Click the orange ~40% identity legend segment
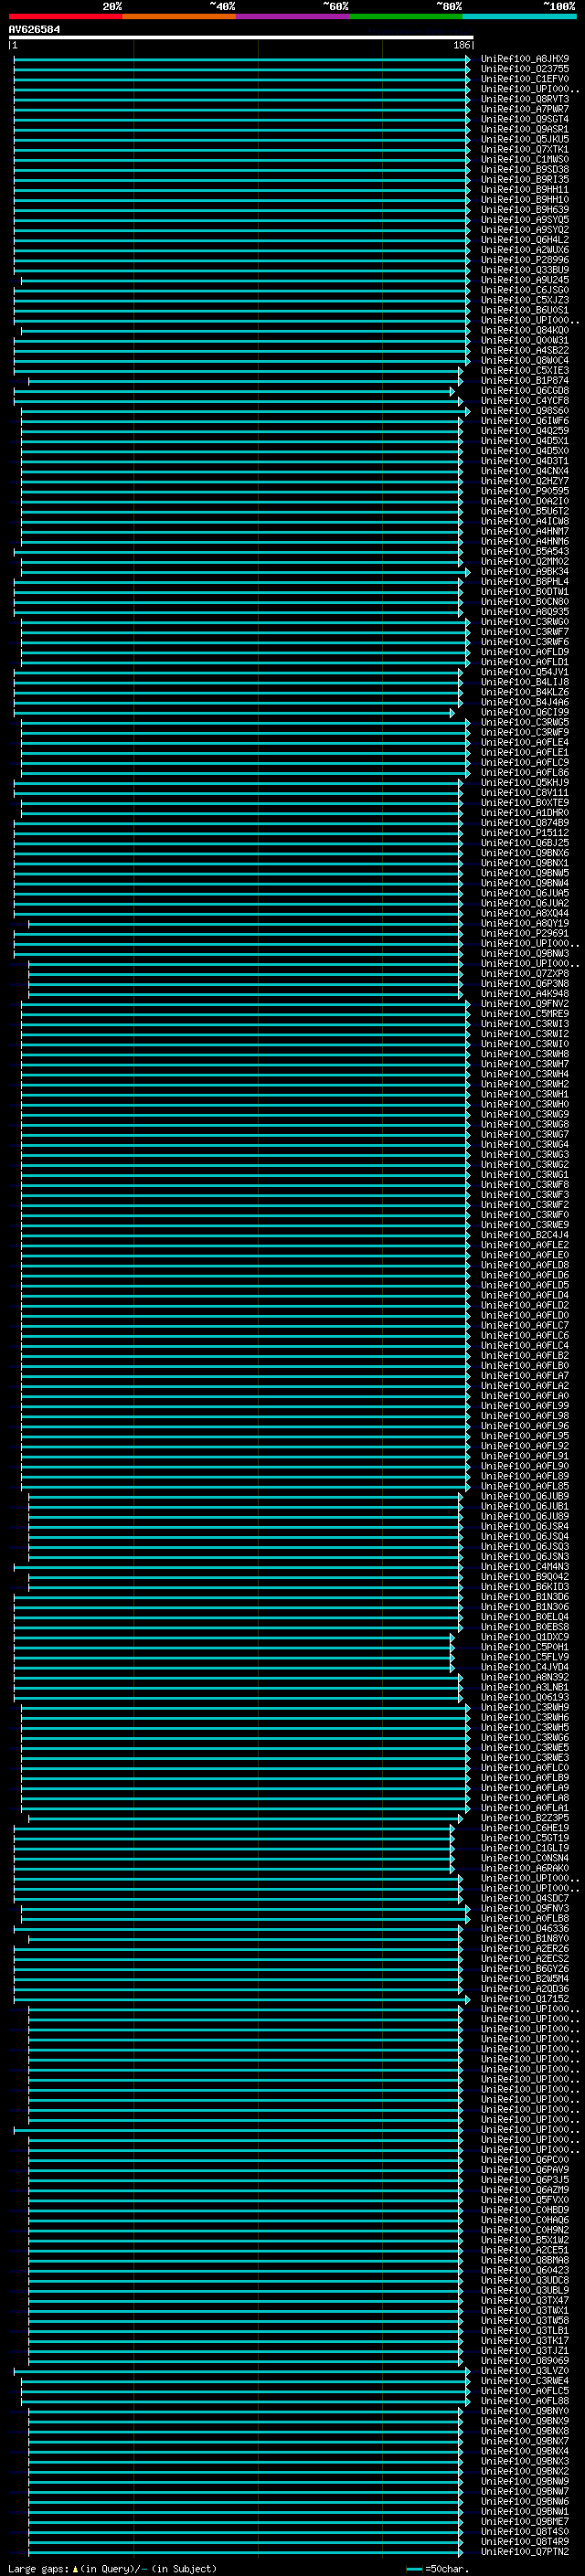The image size is (585, 2576). pos(179,17)
